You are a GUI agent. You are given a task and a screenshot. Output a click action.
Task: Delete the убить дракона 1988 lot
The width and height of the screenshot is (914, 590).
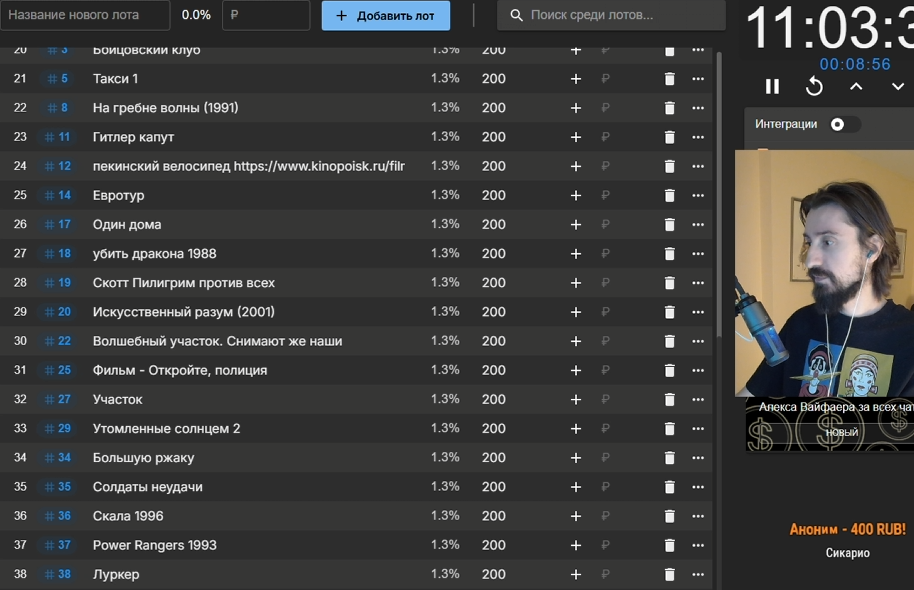click(x=669, y=254)
